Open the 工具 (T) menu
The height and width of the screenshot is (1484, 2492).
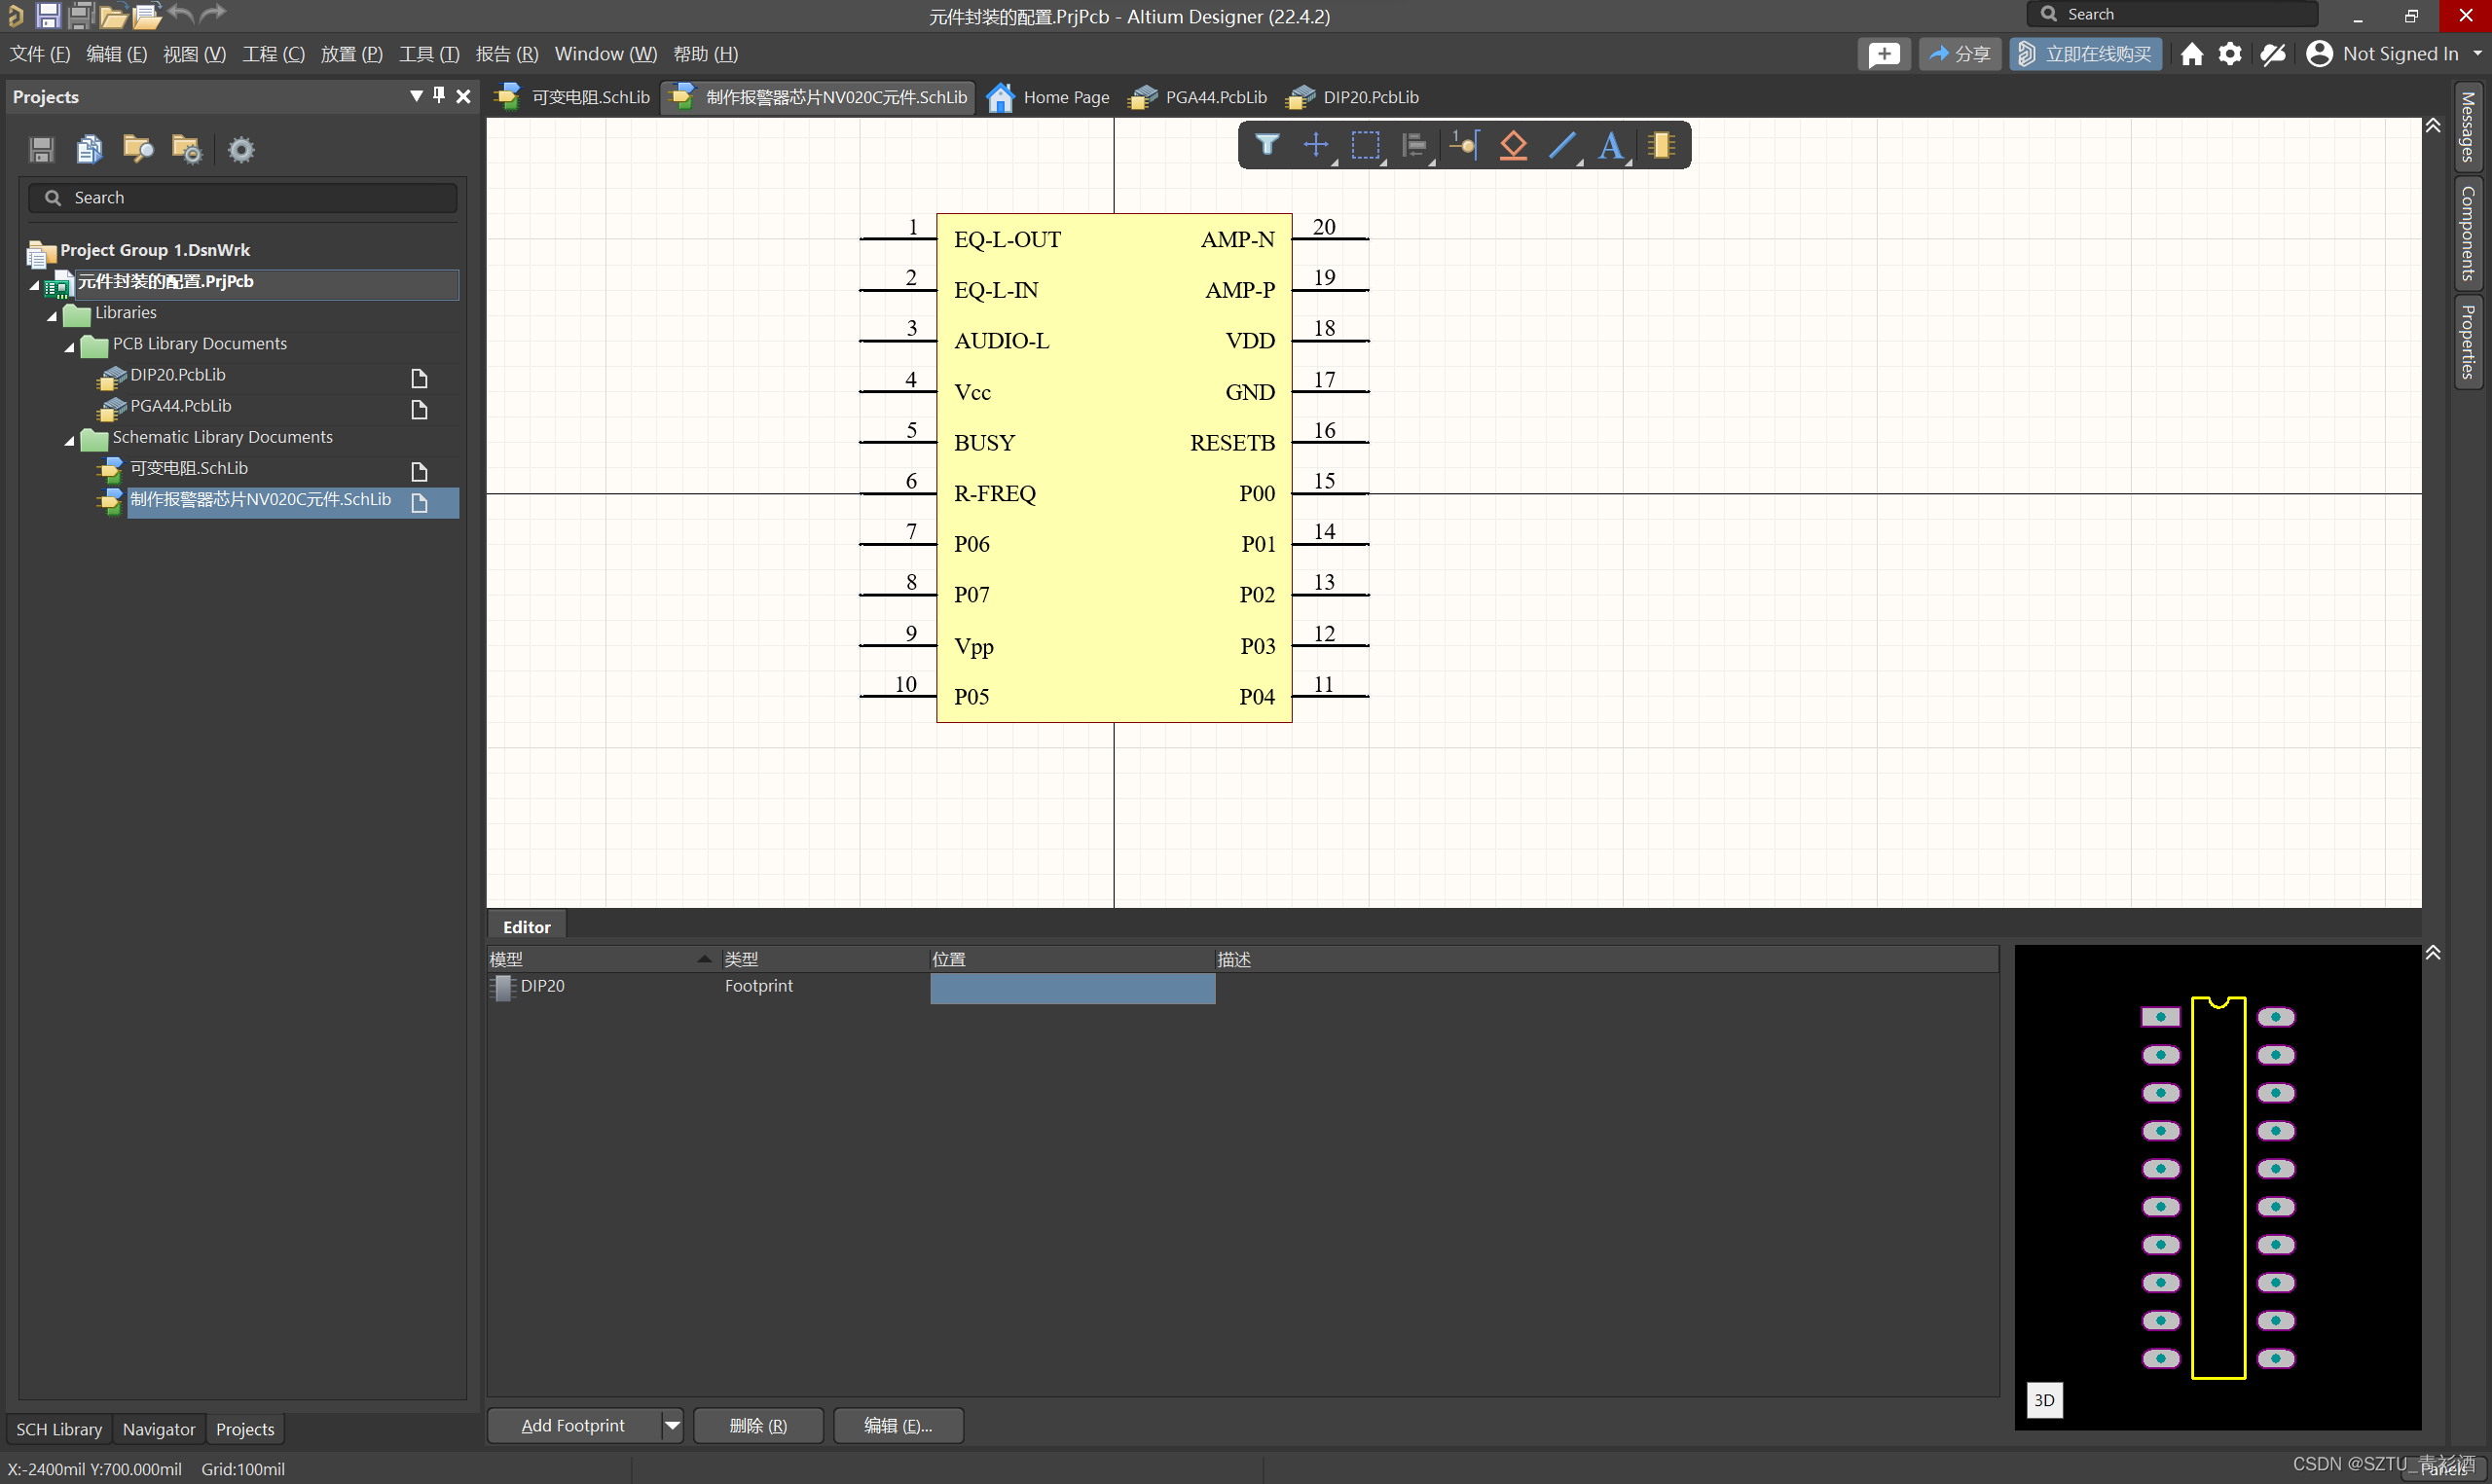(x=429, y=54)
